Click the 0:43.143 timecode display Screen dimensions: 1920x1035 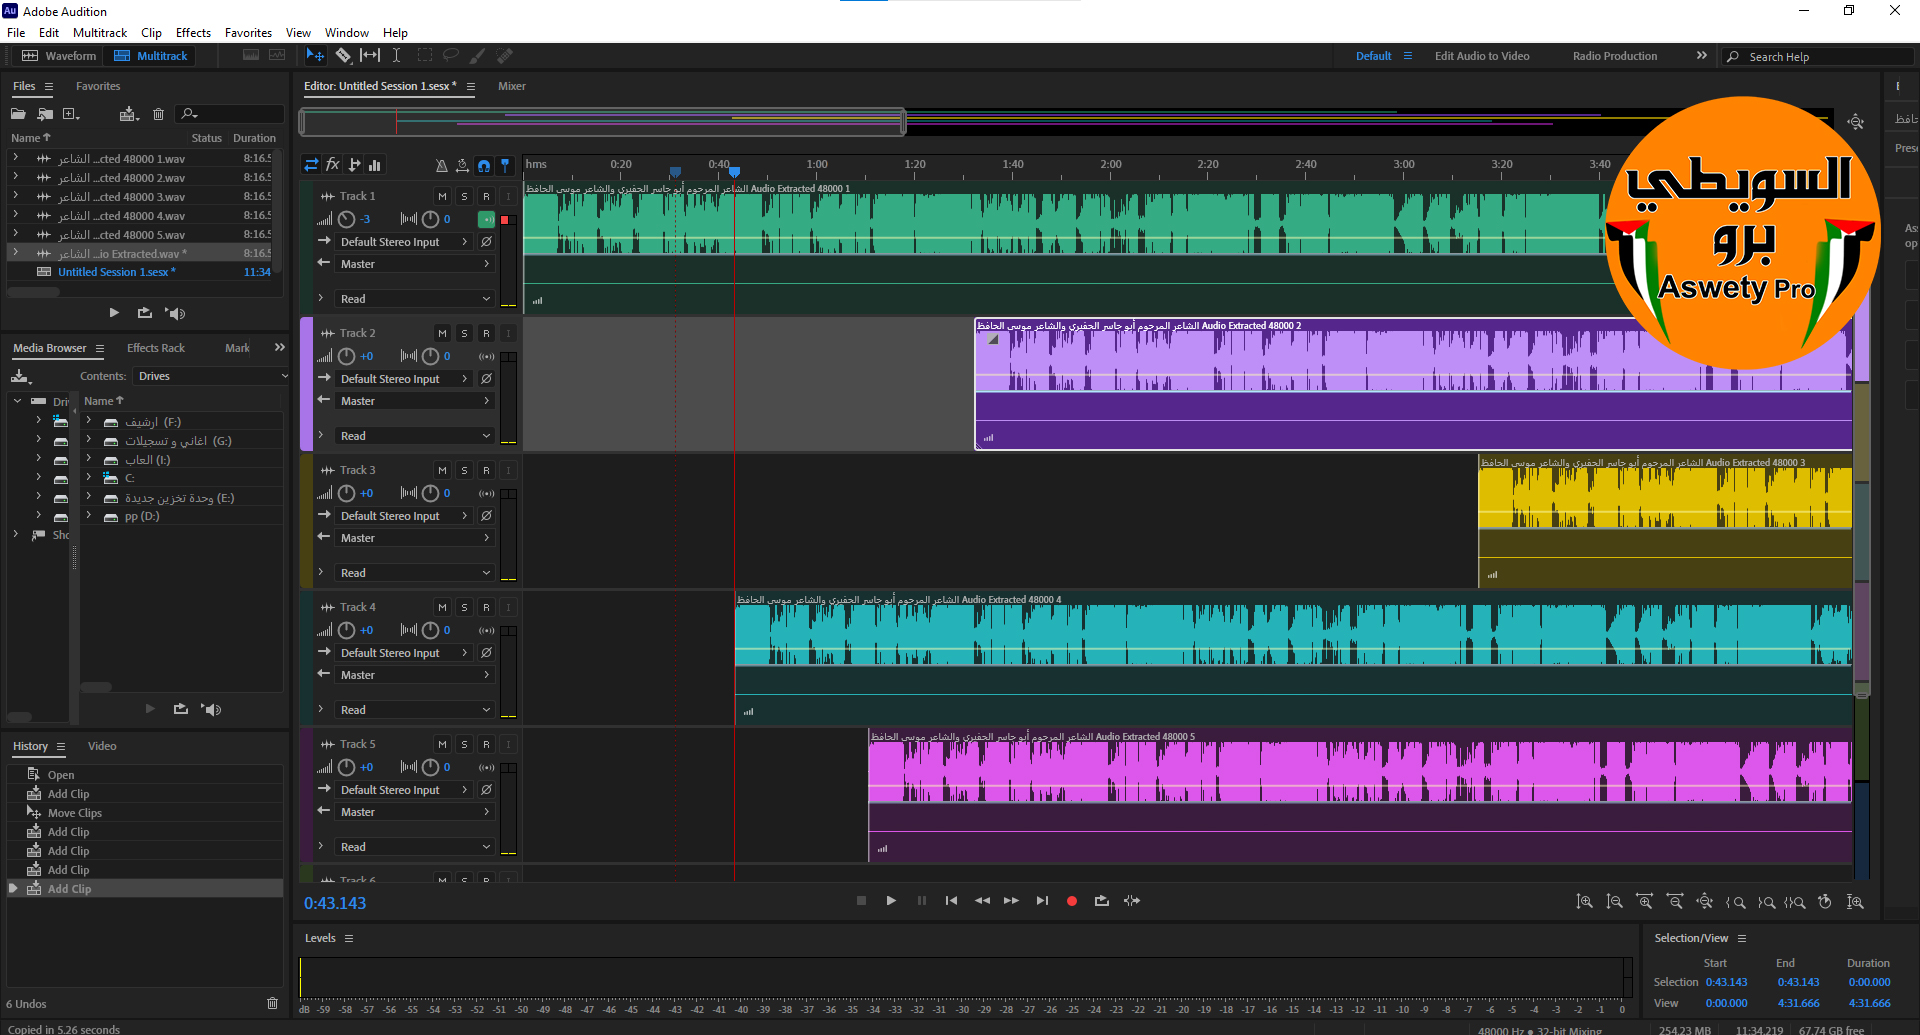(x=335, y=903)
